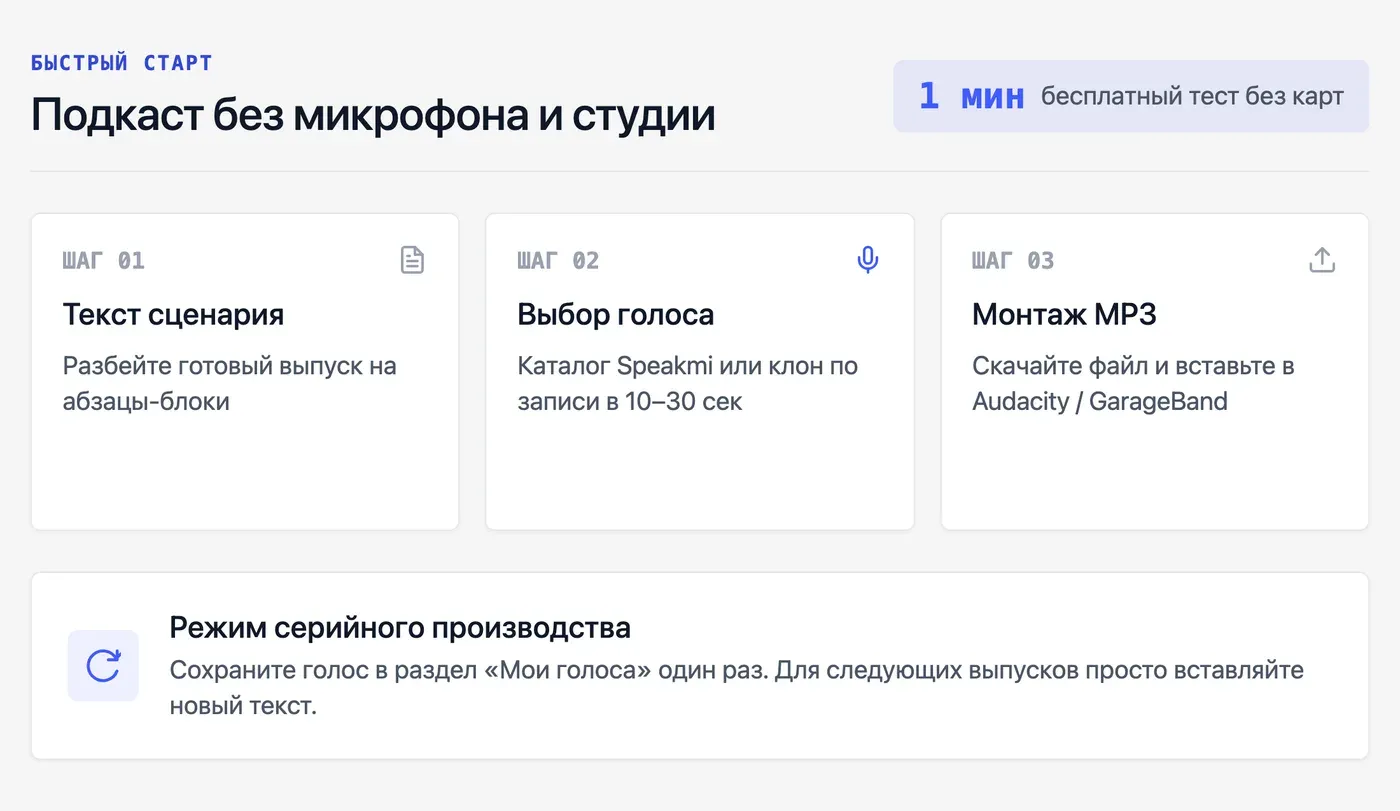Click the 'БЫСТРЫЙ СТАРТ' label
1400x811 pixels.
tap(122, 63)
